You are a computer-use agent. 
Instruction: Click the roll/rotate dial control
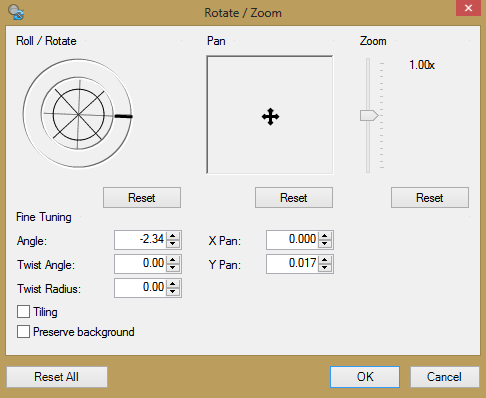pyautogui.click(x=78, y=114)
